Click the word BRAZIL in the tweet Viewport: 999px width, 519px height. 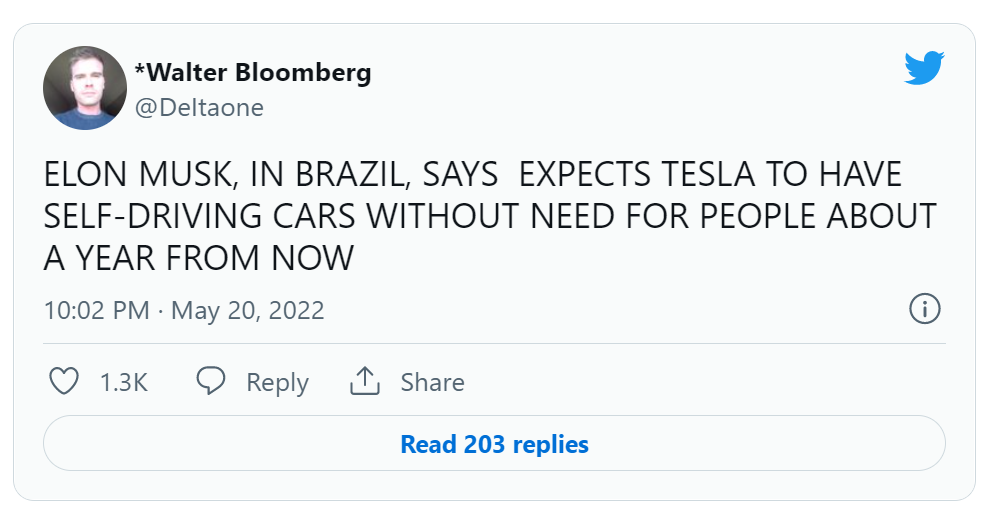click(344, 175)
